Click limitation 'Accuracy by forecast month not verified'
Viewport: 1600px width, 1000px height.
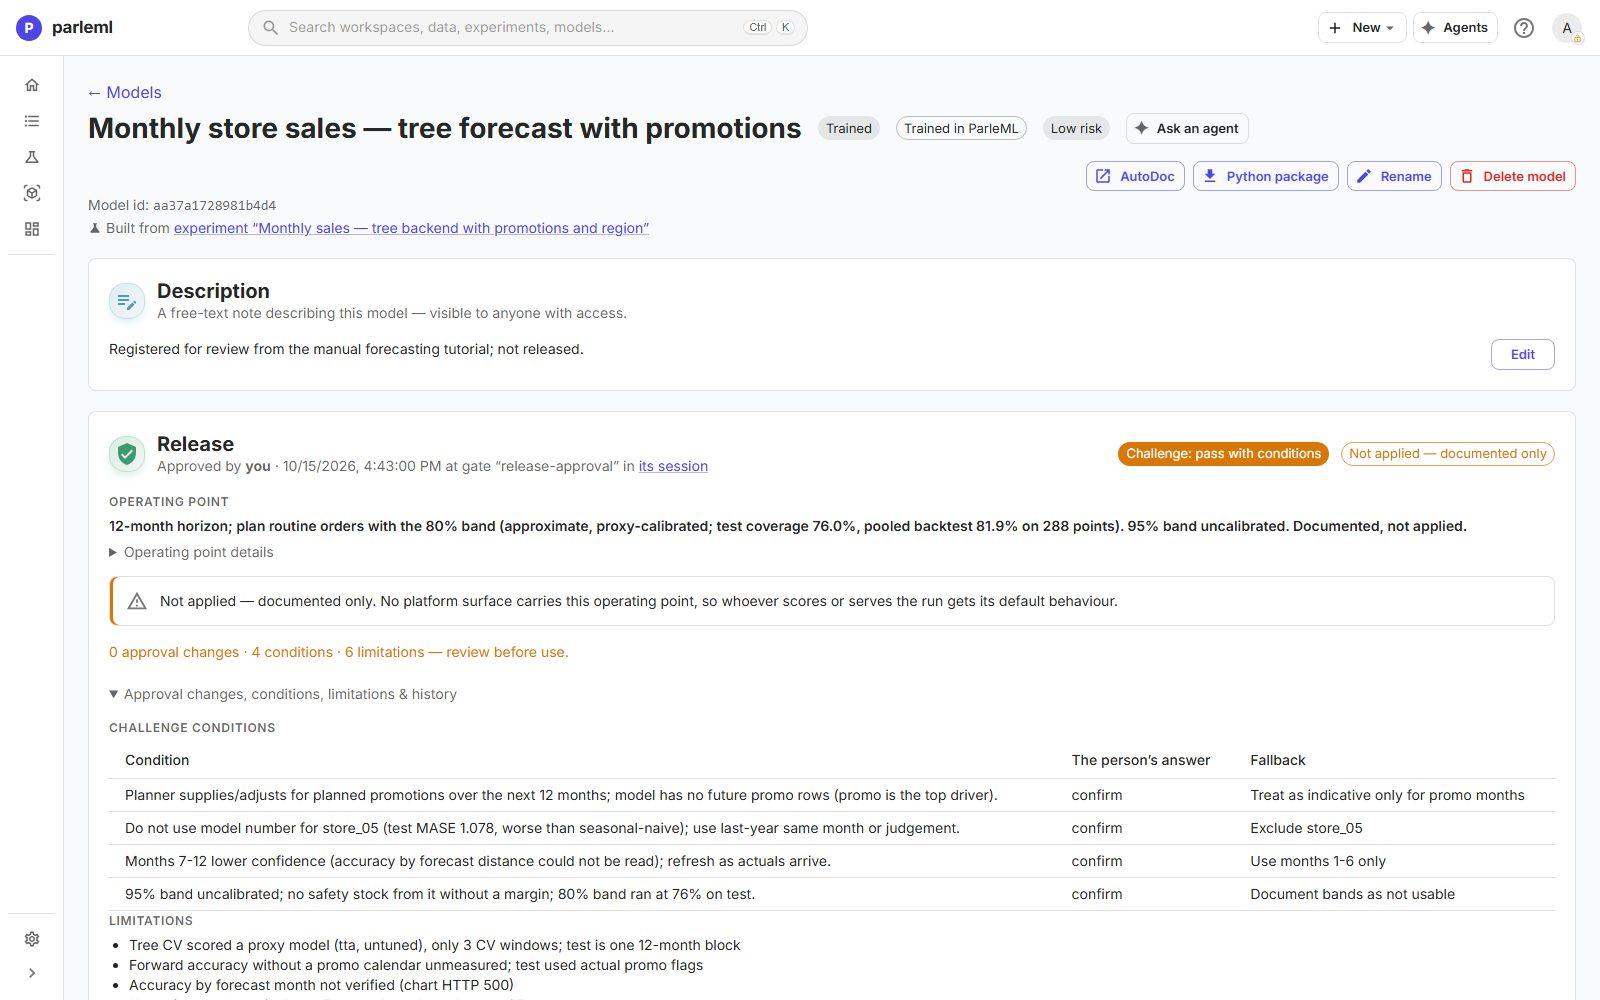click(322, 985)
